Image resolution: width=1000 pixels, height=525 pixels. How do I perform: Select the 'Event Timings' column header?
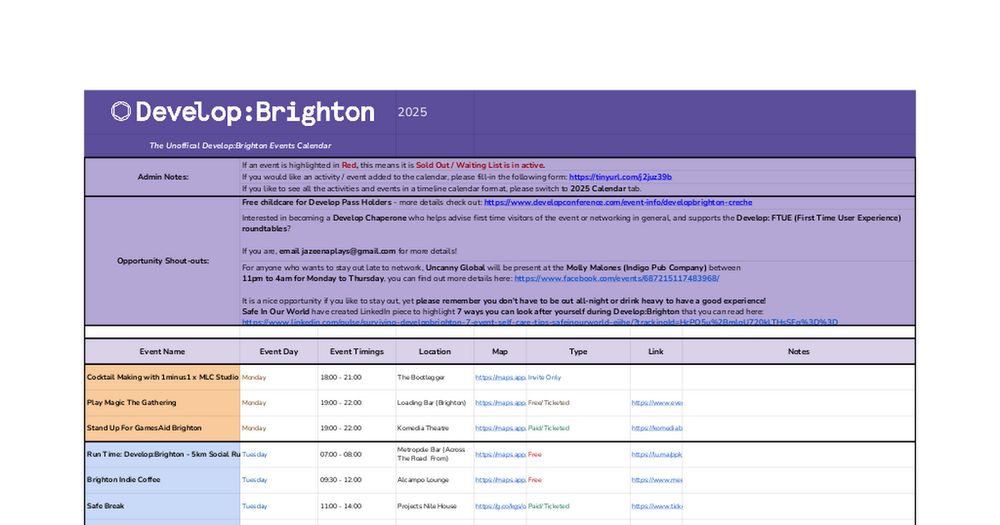click(357, 351)
